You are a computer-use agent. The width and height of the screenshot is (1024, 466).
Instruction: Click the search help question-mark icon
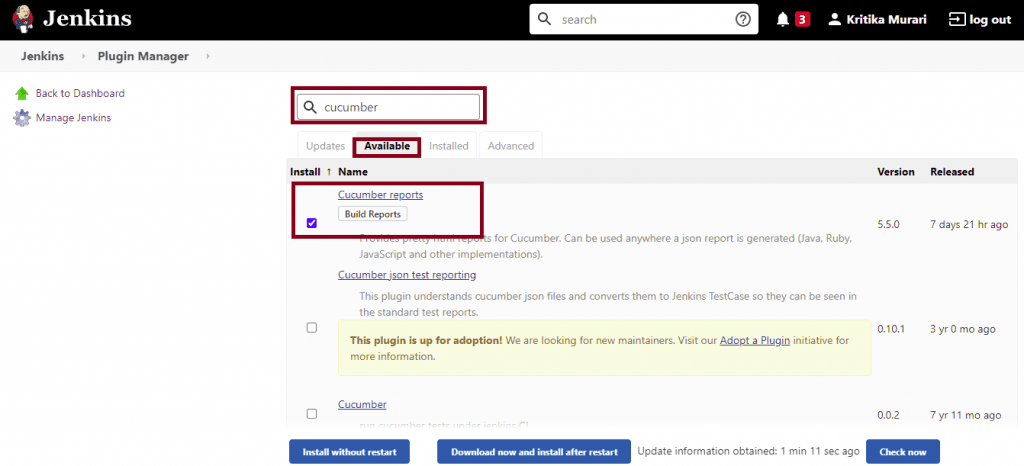click(x=742, y=19)
